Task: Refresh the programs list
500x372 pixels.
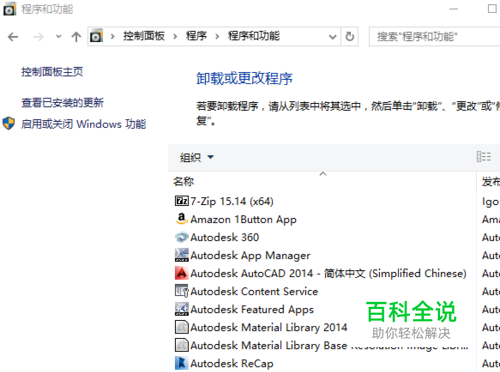Action: click(349, 36)
